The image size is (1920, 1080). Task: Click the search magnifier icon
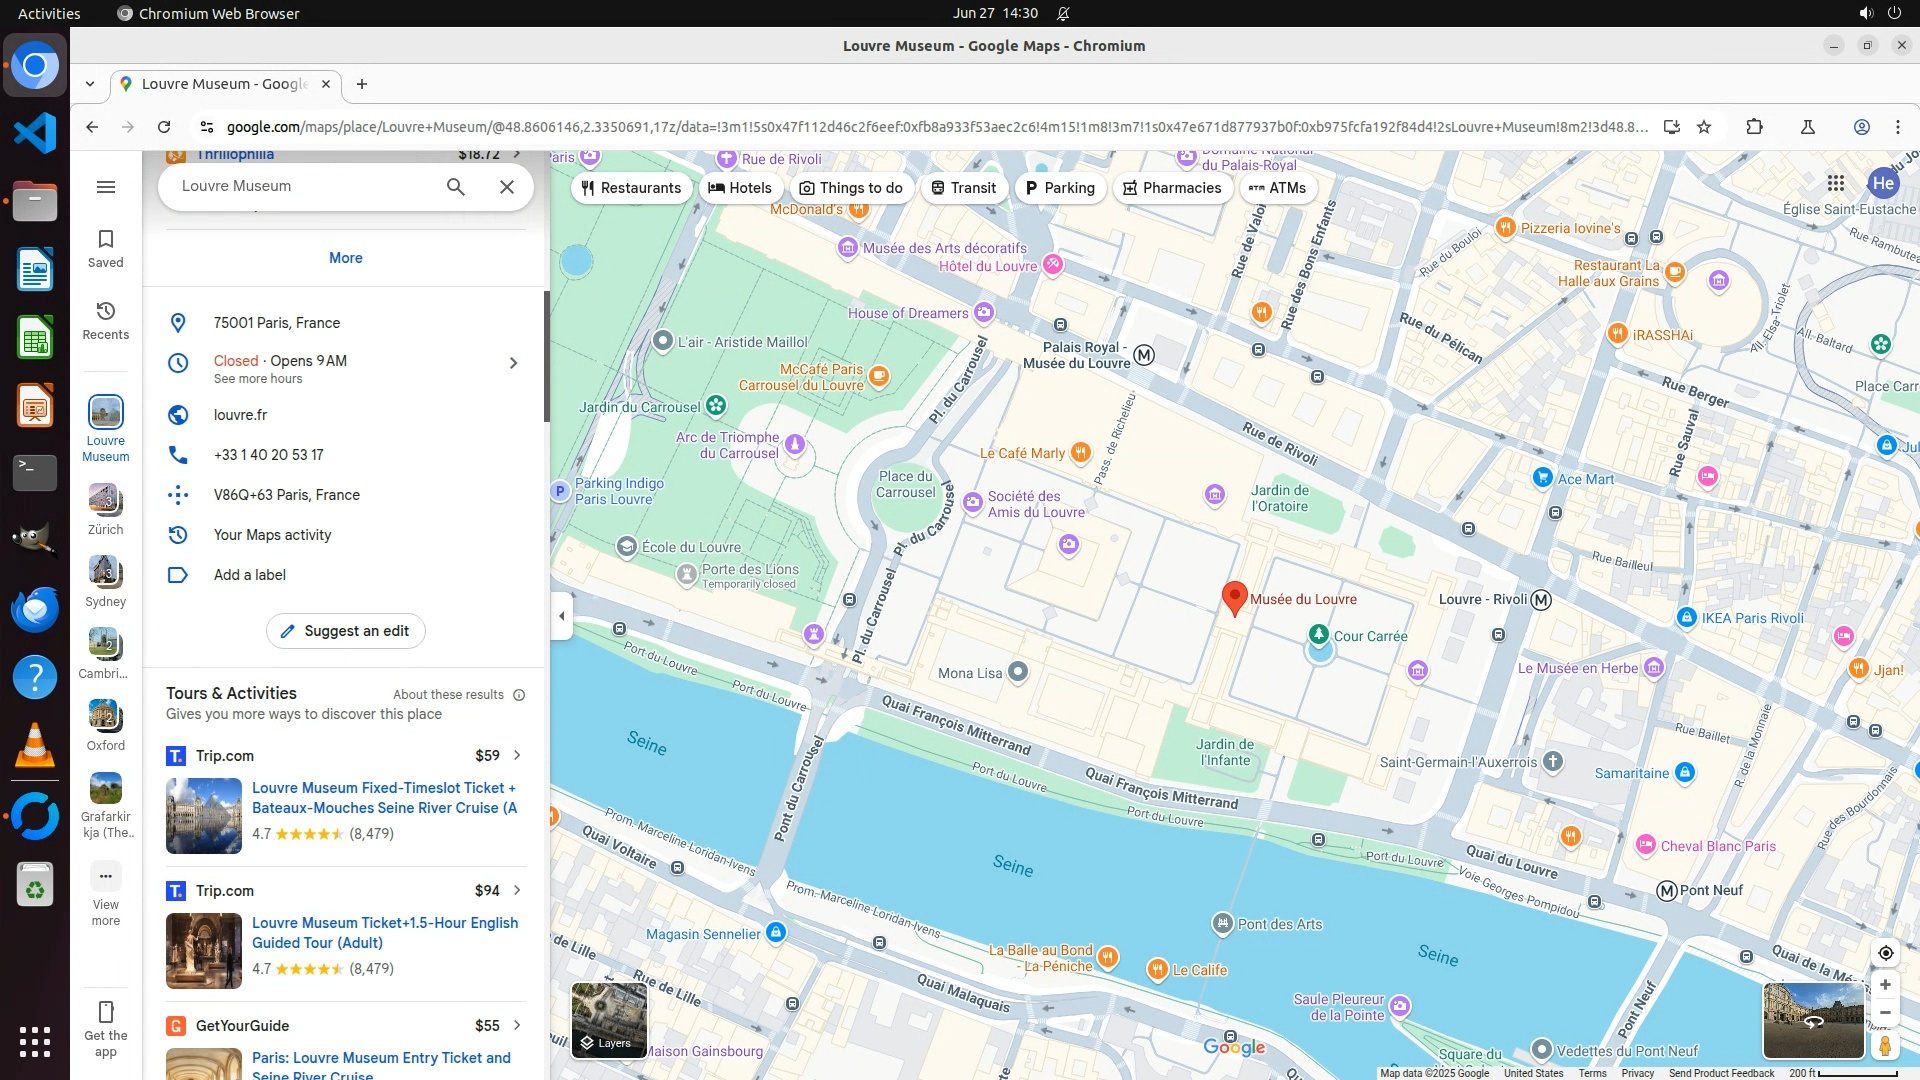pyautogui.click(x=455, y=187)
